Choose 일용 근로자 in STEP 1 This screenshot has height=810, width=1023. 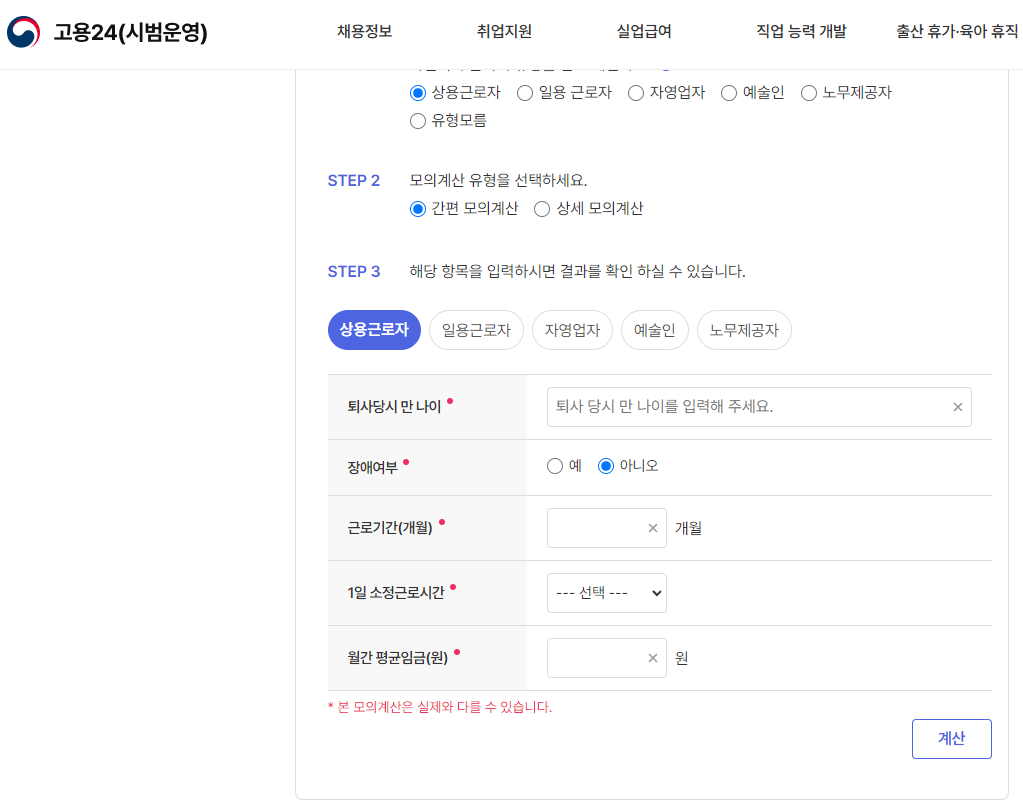[x=524, y=93]
